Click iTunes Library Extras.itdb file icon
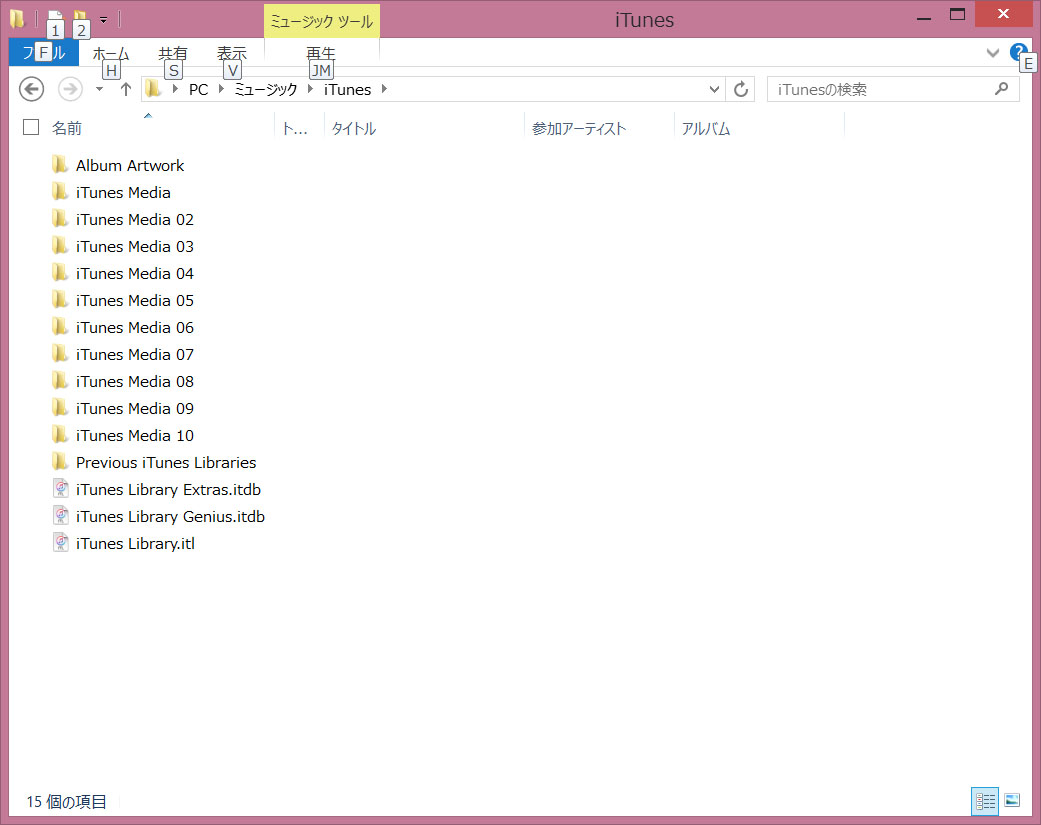Viewport: 1041px width, 825px height. (x=60, y=489)
